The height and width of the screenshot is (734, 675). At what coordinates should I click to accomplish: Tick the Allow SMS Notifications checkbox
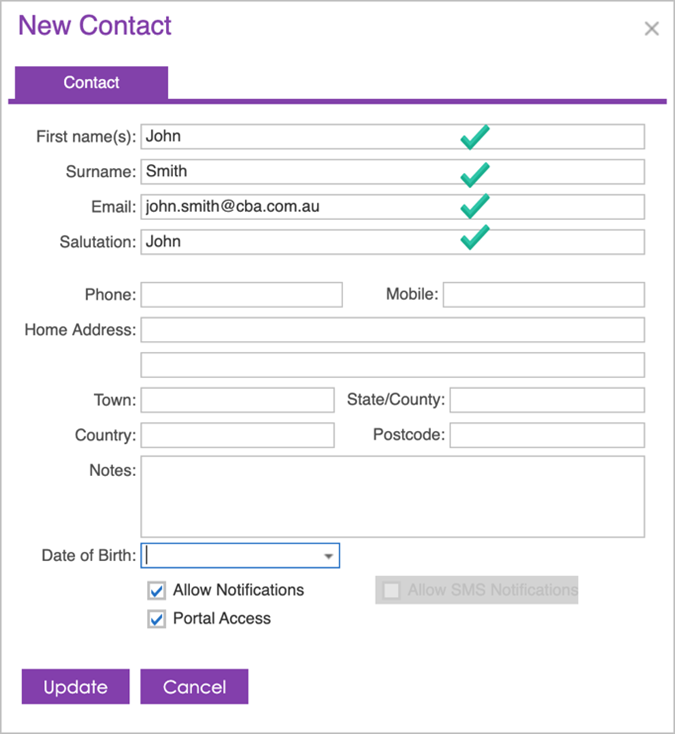pos(391,590)
